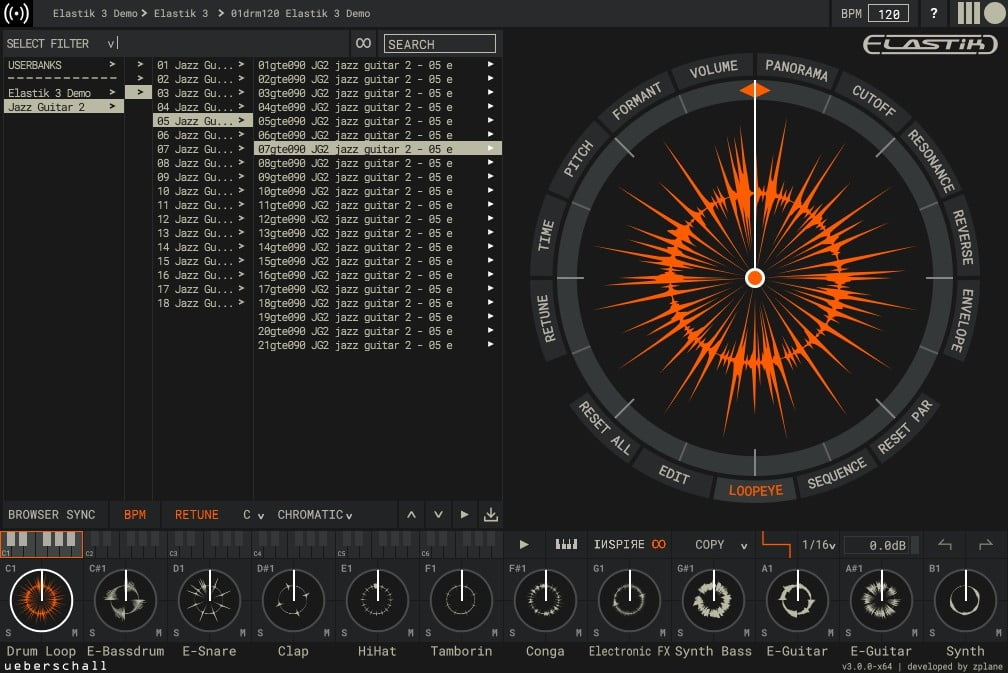This screenshot has height=673, width=1008.
Task: Open the CHROMATIC scale dropdown
Action: (314, 515)
